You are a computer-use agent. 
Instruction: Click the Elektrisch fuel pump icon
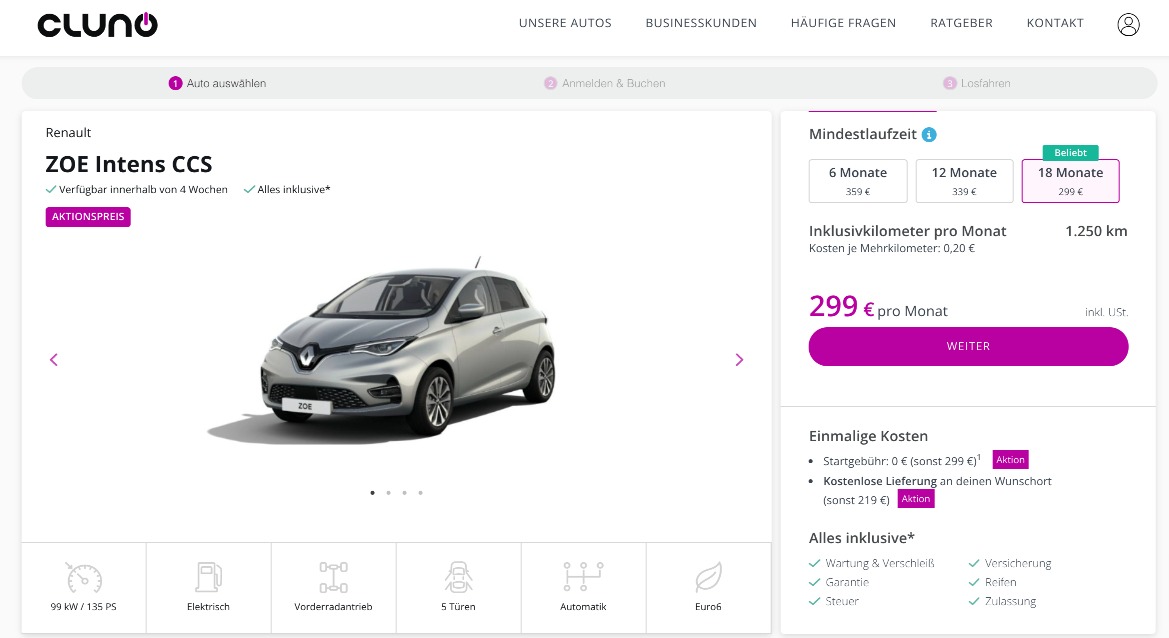(x=208, y=577)
